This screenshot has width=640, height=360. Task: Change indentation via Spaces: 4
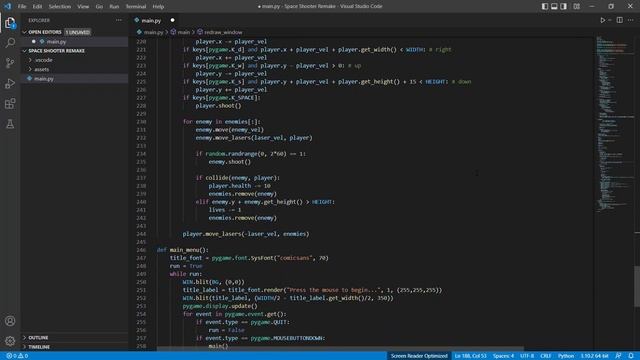click(x=503, y=356)
